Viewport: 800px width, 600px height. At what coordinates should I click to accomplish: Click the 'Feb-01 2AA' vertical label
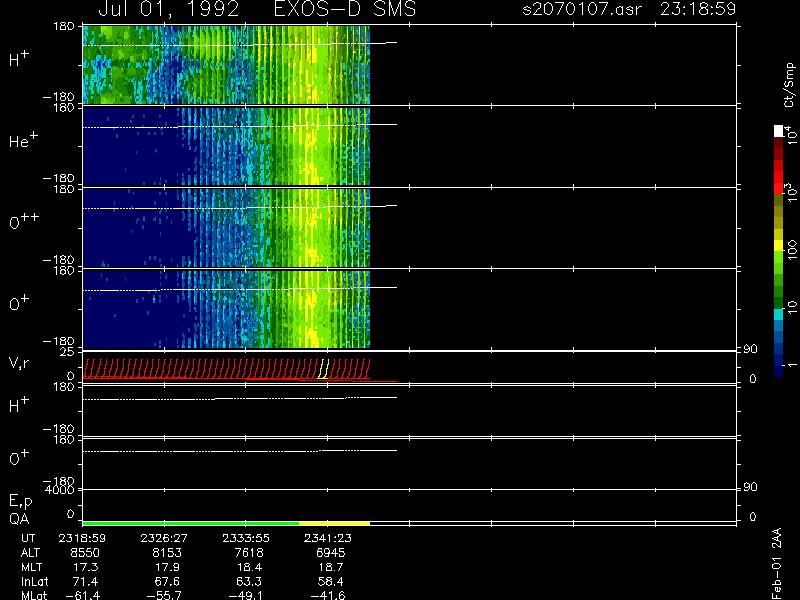click(777, 563)
